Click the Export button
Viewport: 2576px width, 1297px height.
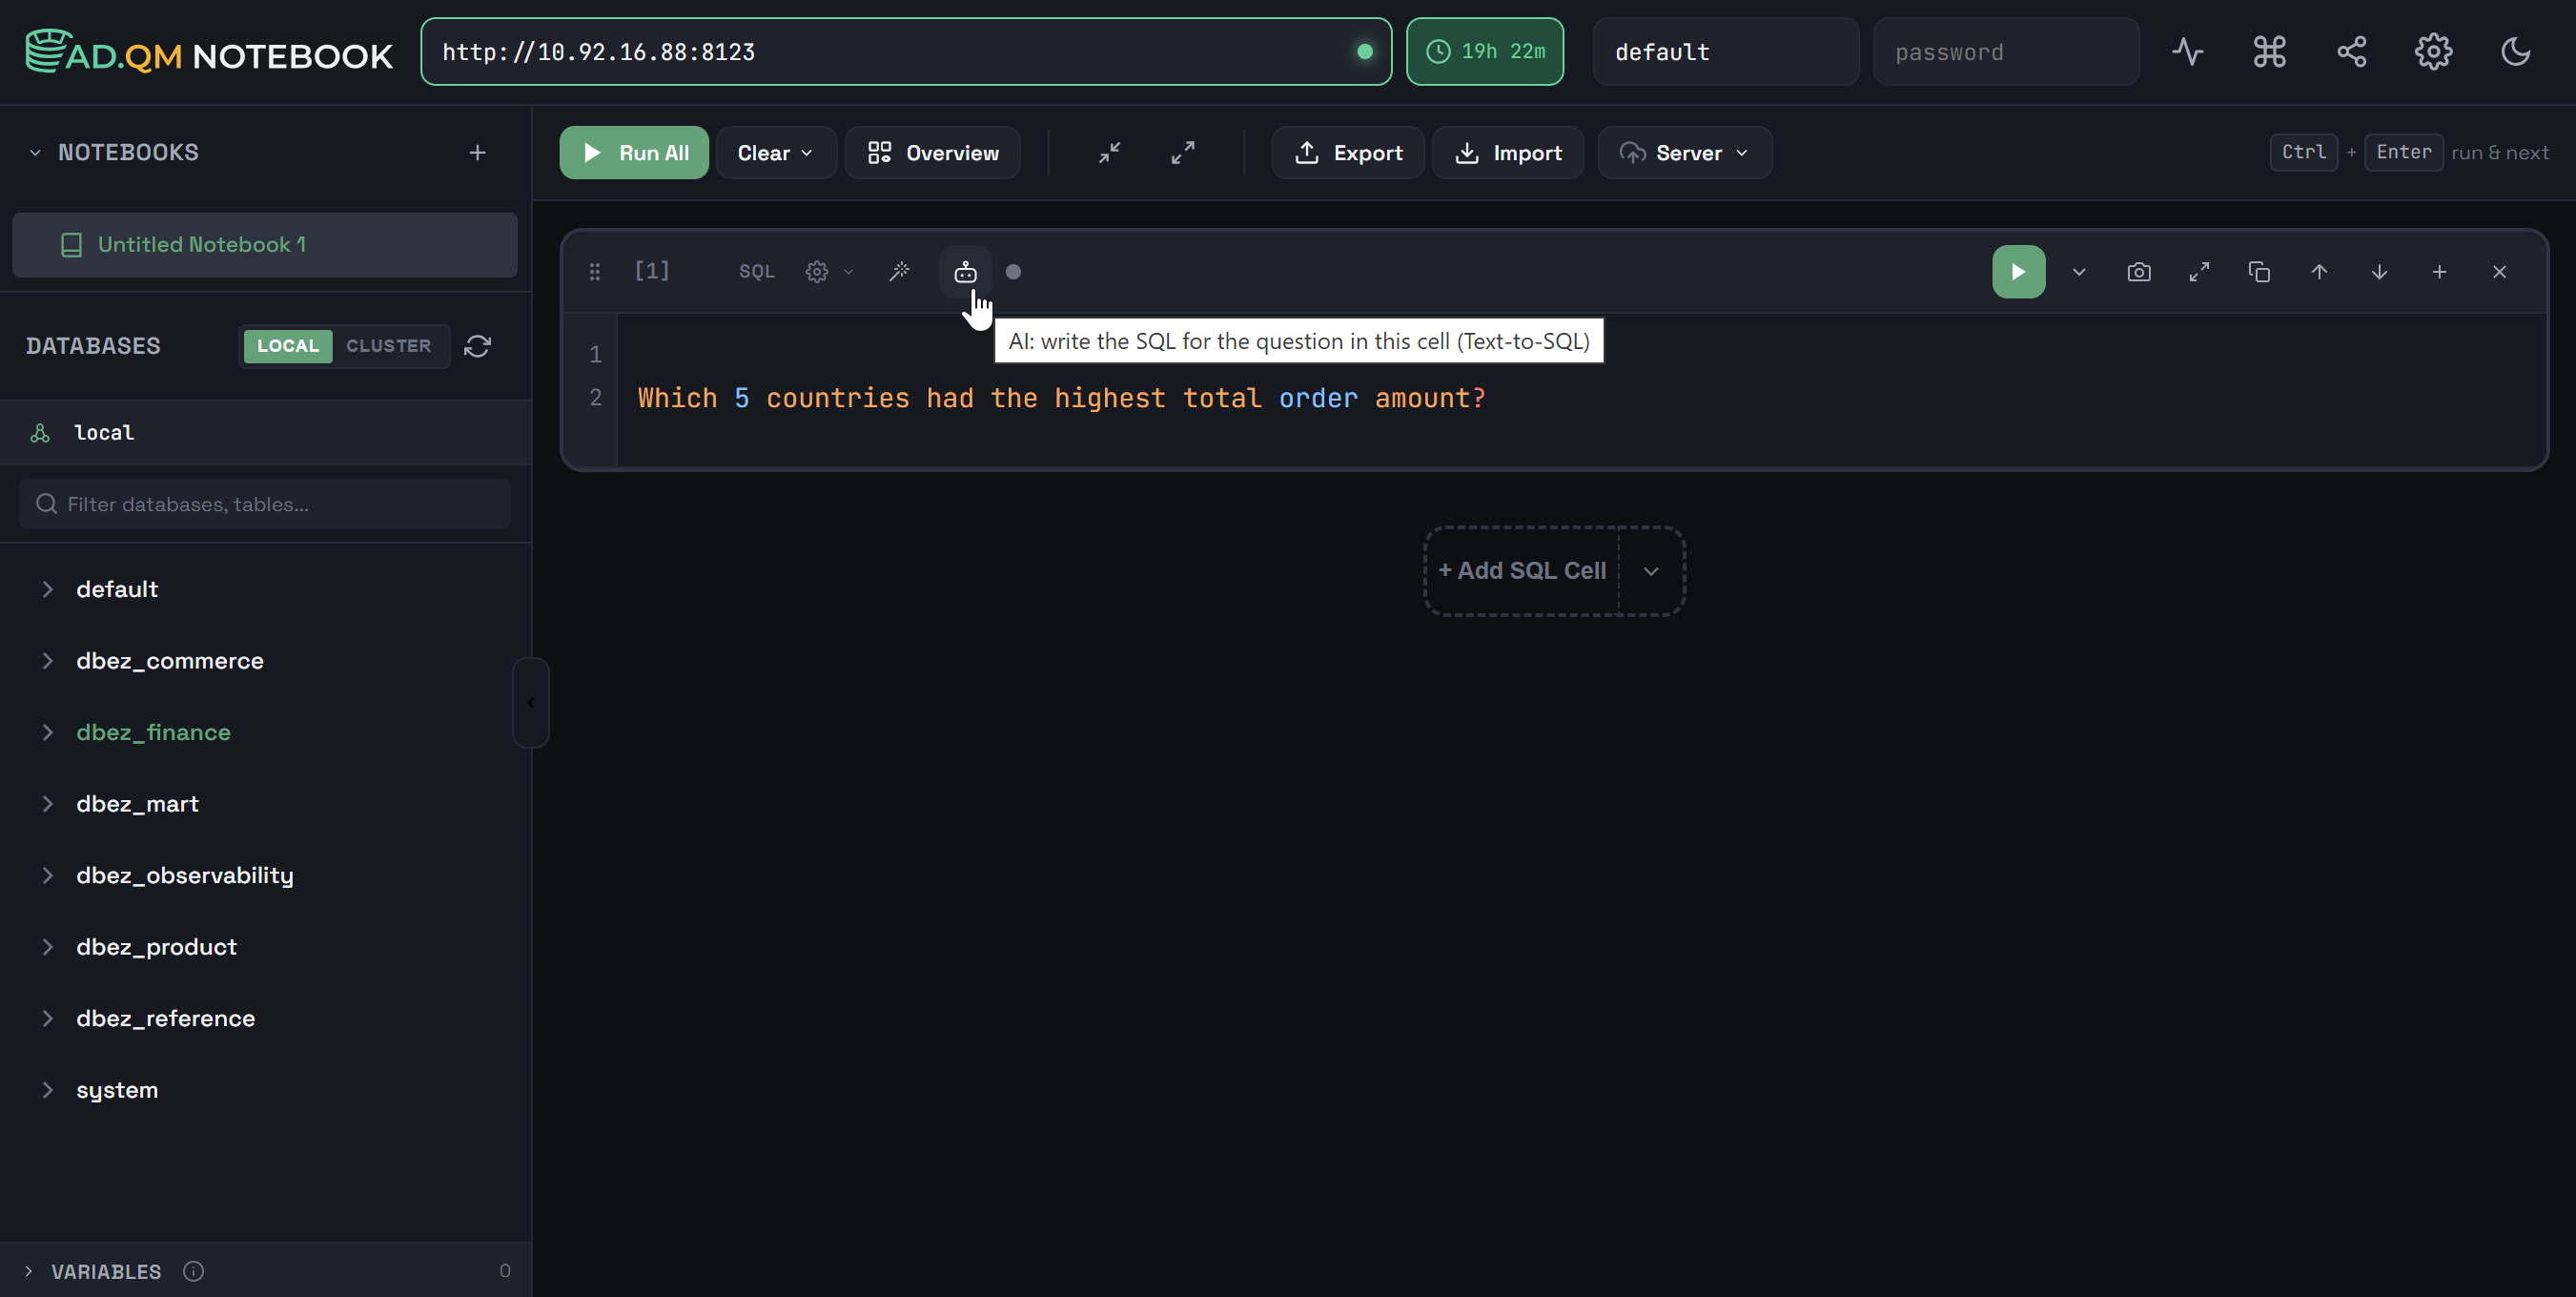(1347, 153)
